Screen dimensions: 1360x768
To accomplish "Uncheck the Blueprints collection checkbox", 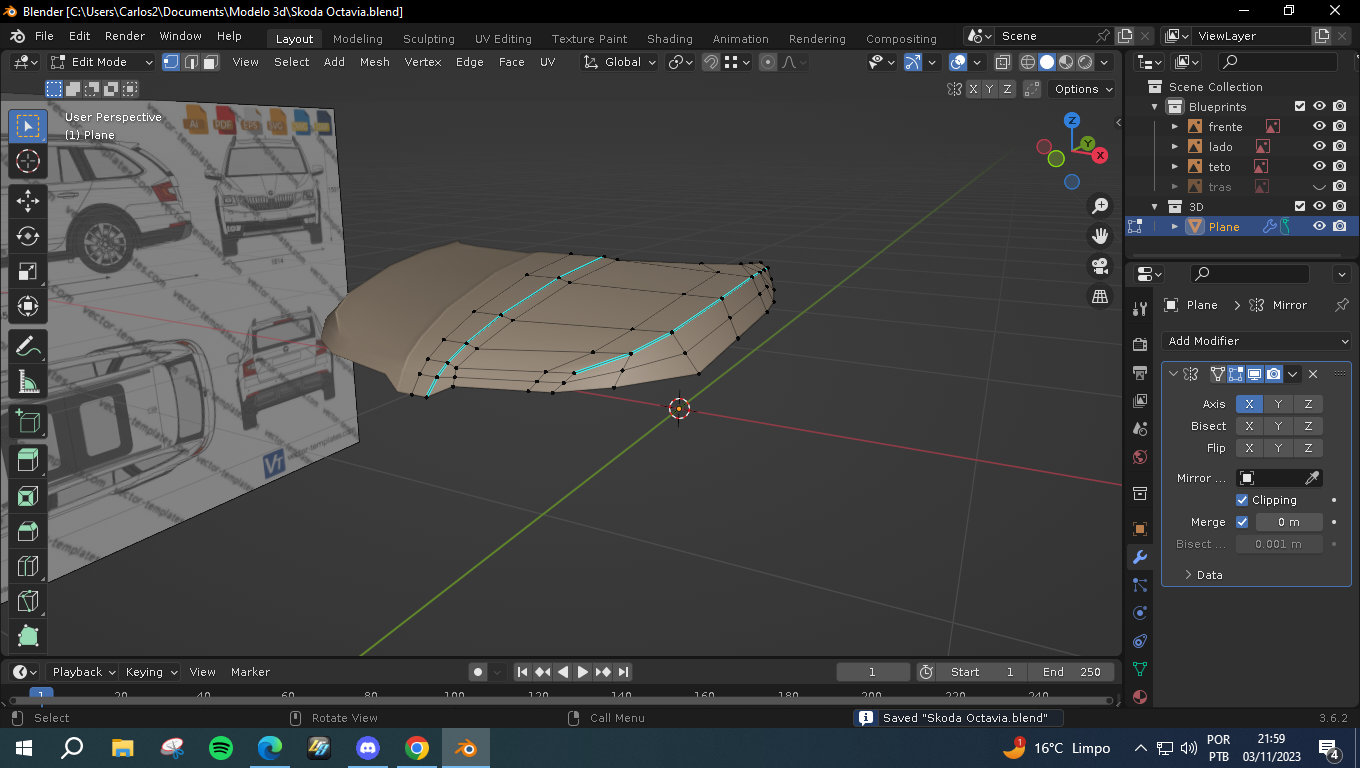I will [1300, 107].
